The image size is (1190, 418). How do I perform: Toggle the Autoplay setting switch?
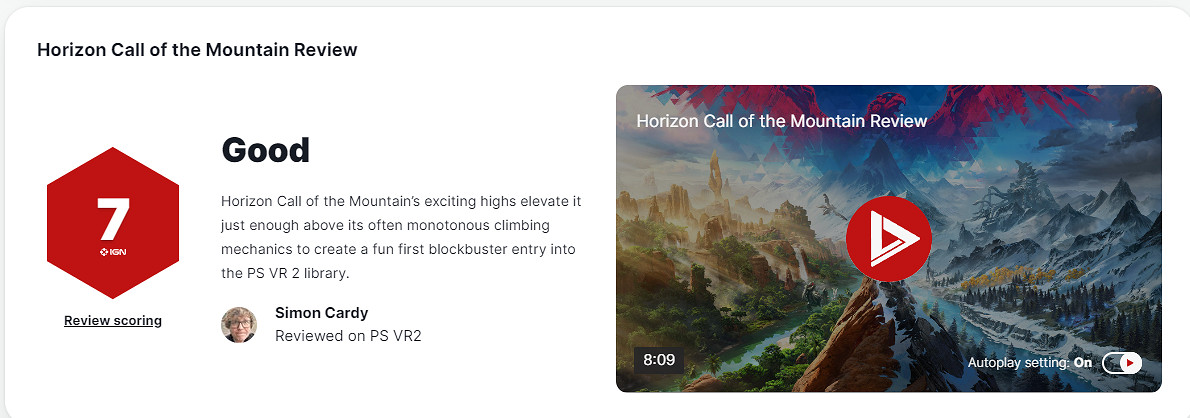coord(1122,363)
